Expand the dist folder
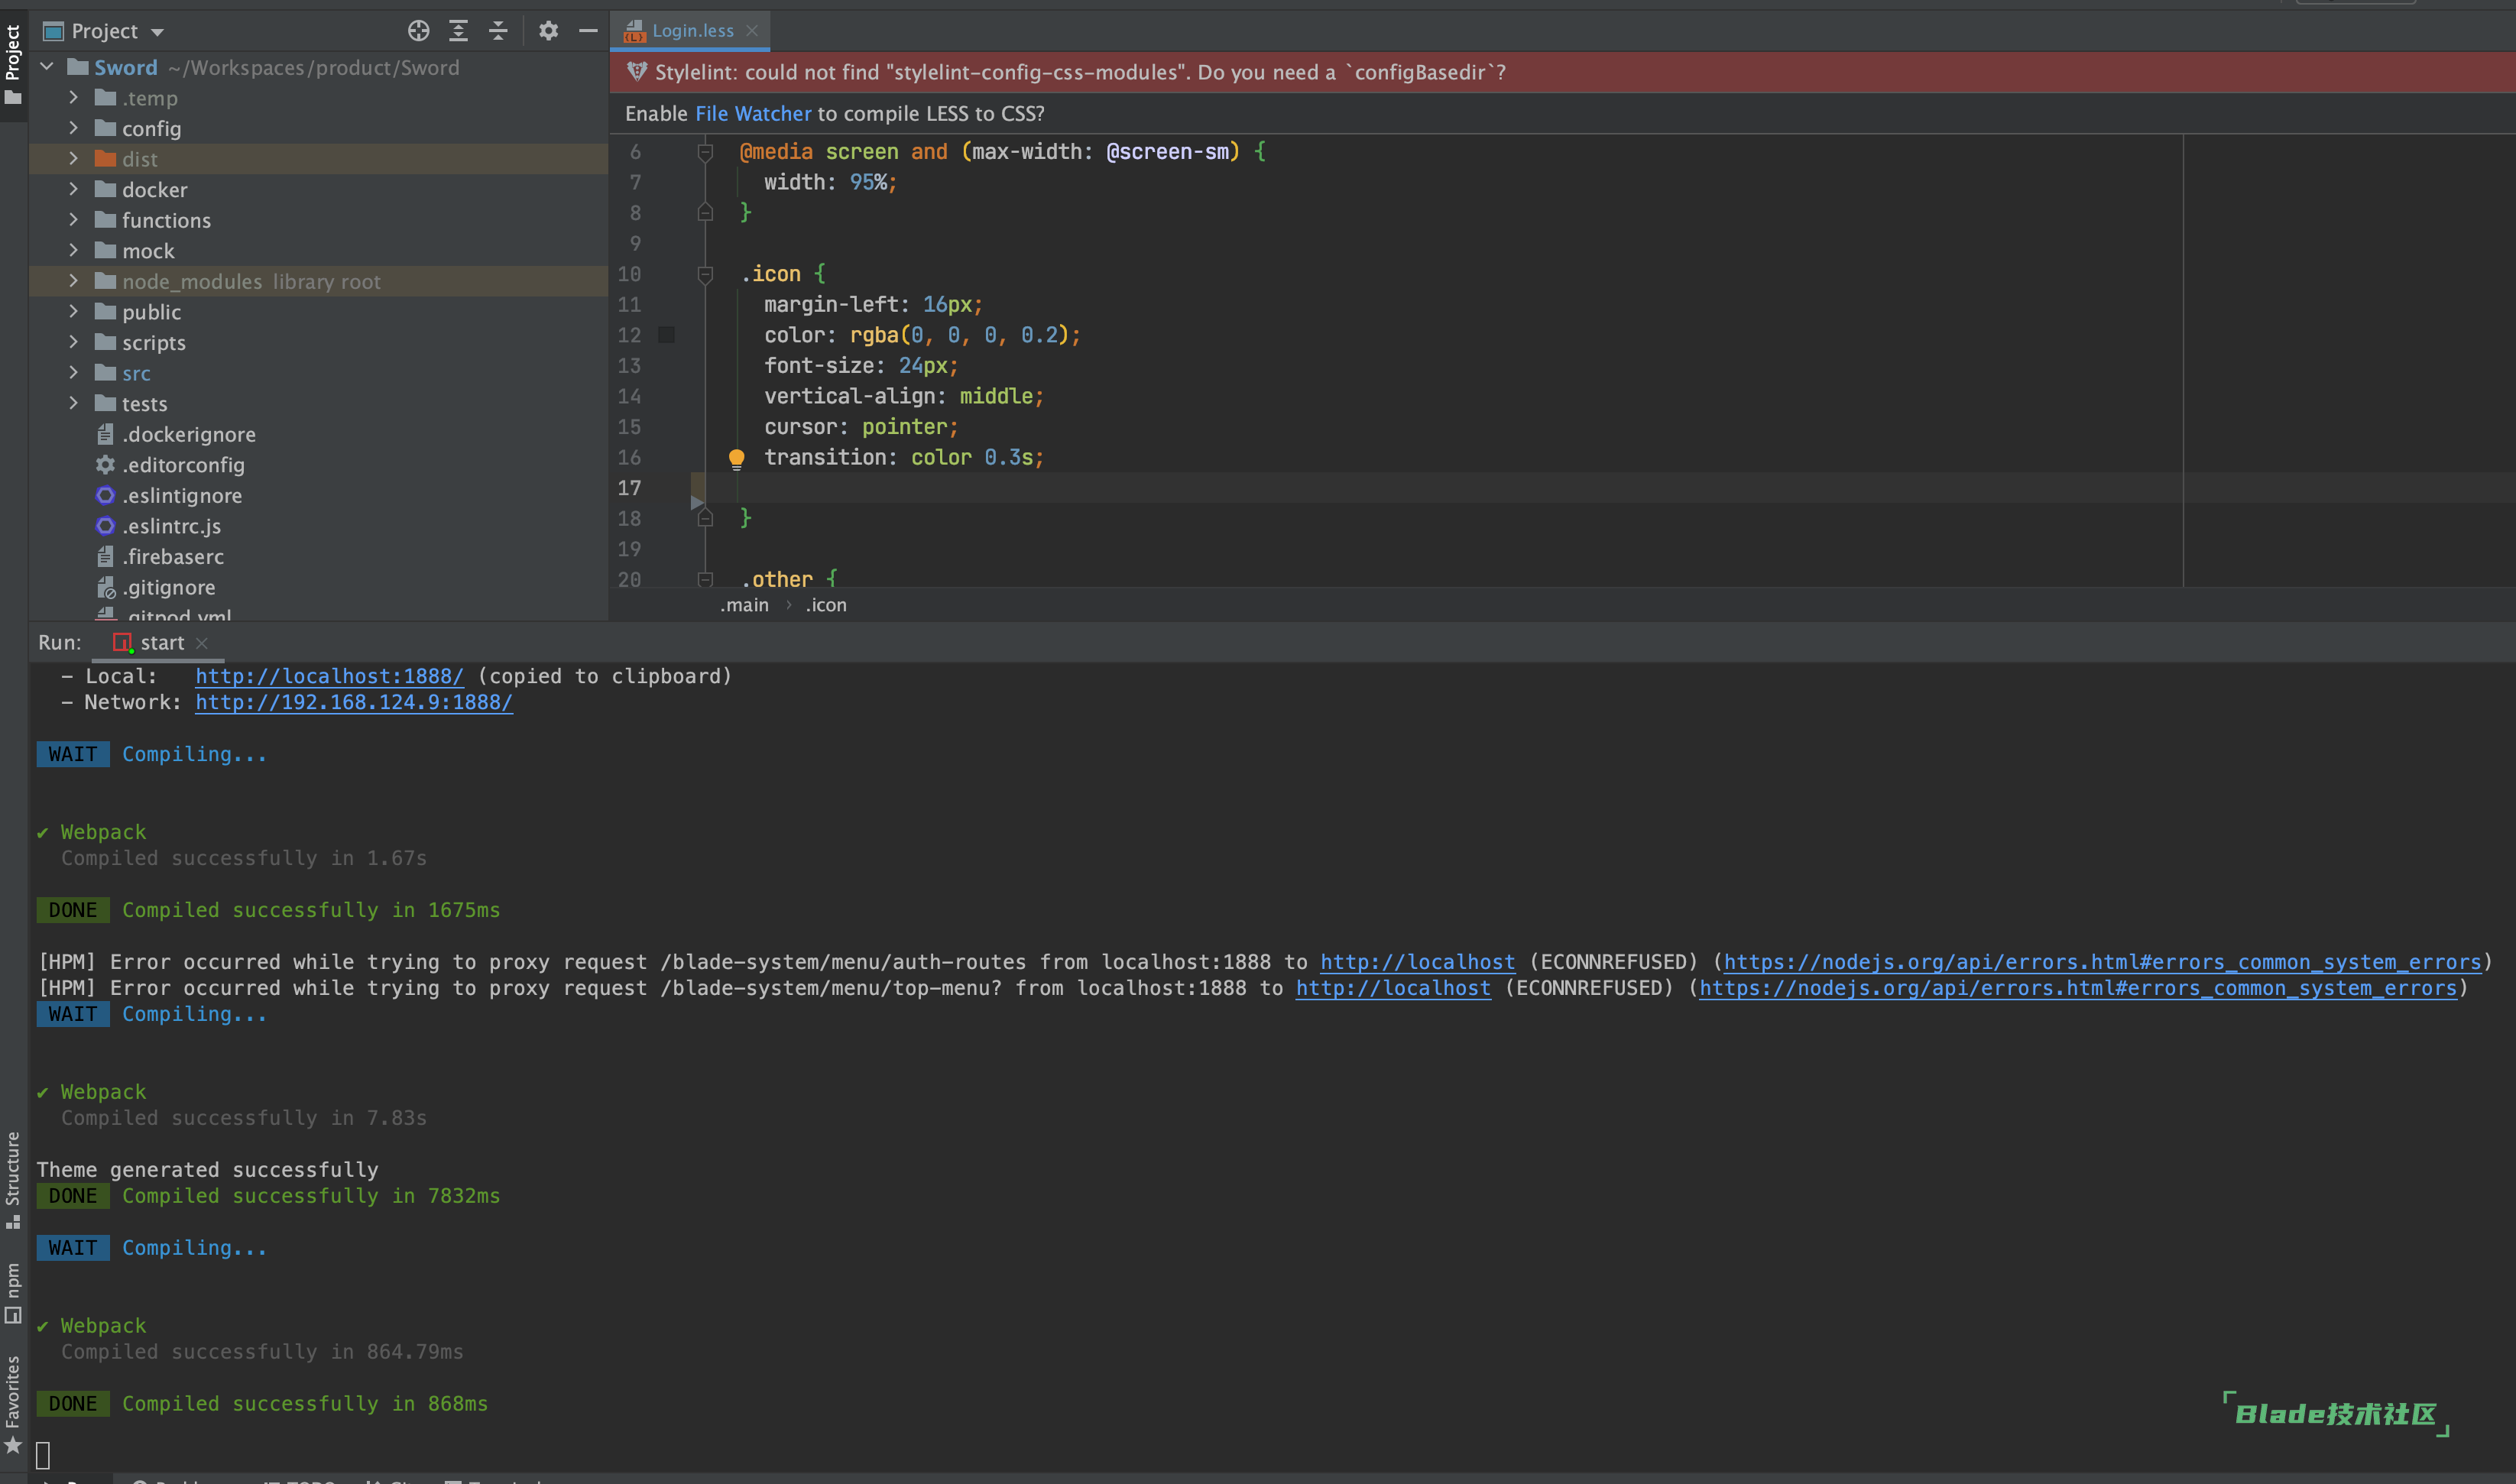Screen dimensions: 2516x1484 (73, 158)
